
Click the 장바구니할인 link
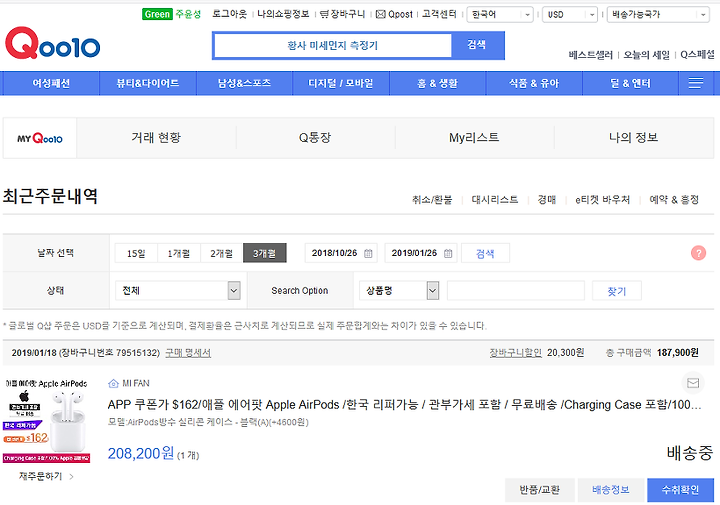[x=516, y=353]
